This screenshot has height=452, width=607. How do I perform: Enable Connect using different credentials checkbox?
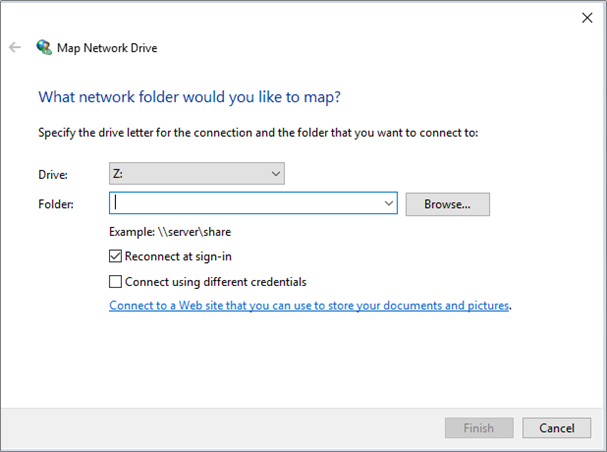coord(115,282)
